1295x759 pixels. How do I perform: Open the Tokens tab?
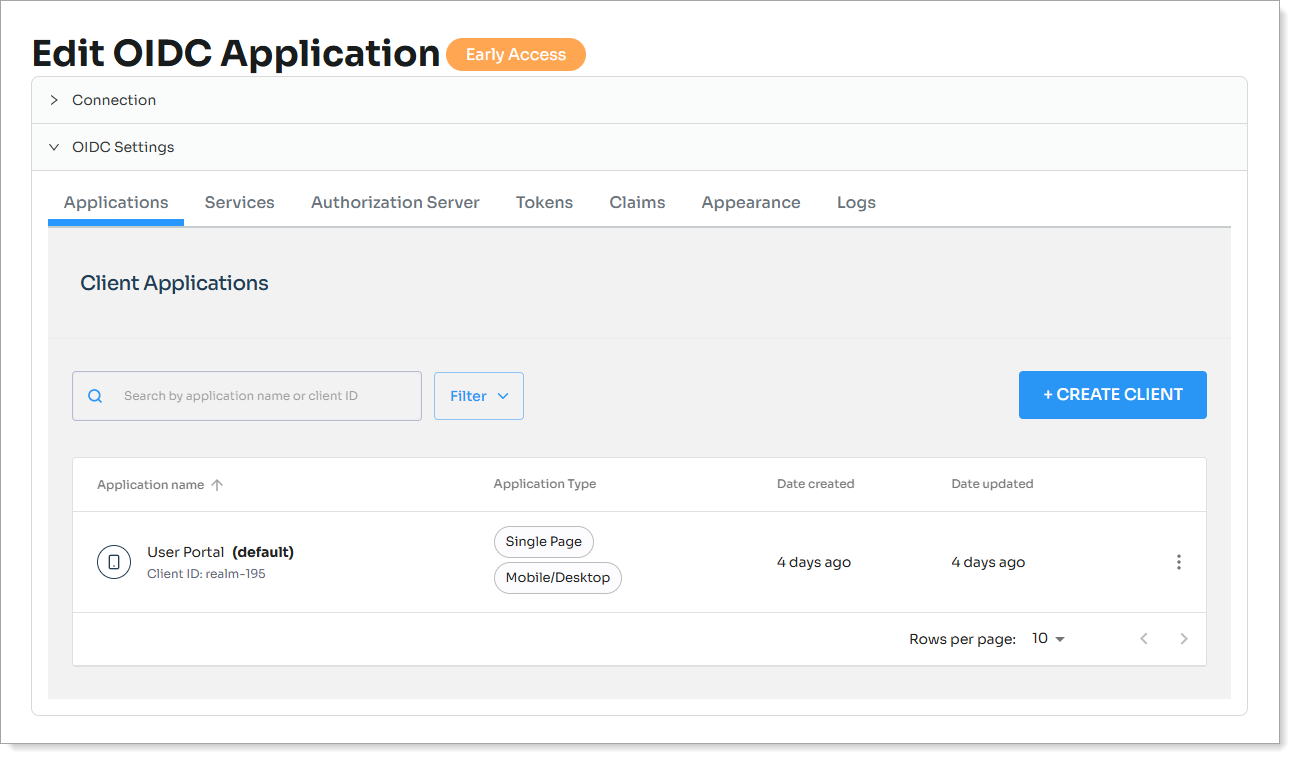point(544,202)
